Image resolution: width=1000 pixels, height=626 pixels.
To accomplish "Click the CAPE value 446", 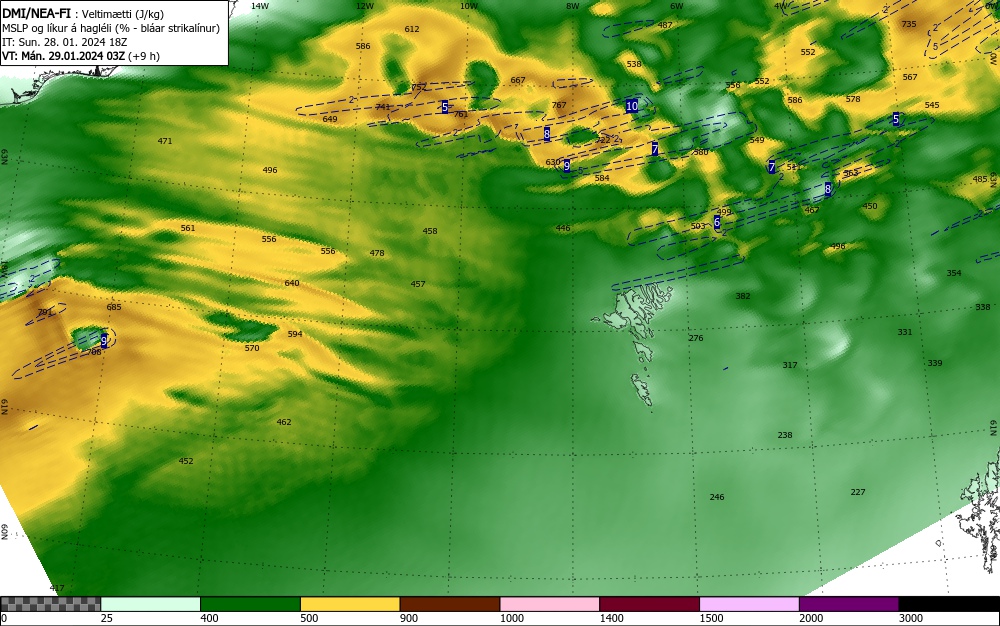I will point(562,228).
